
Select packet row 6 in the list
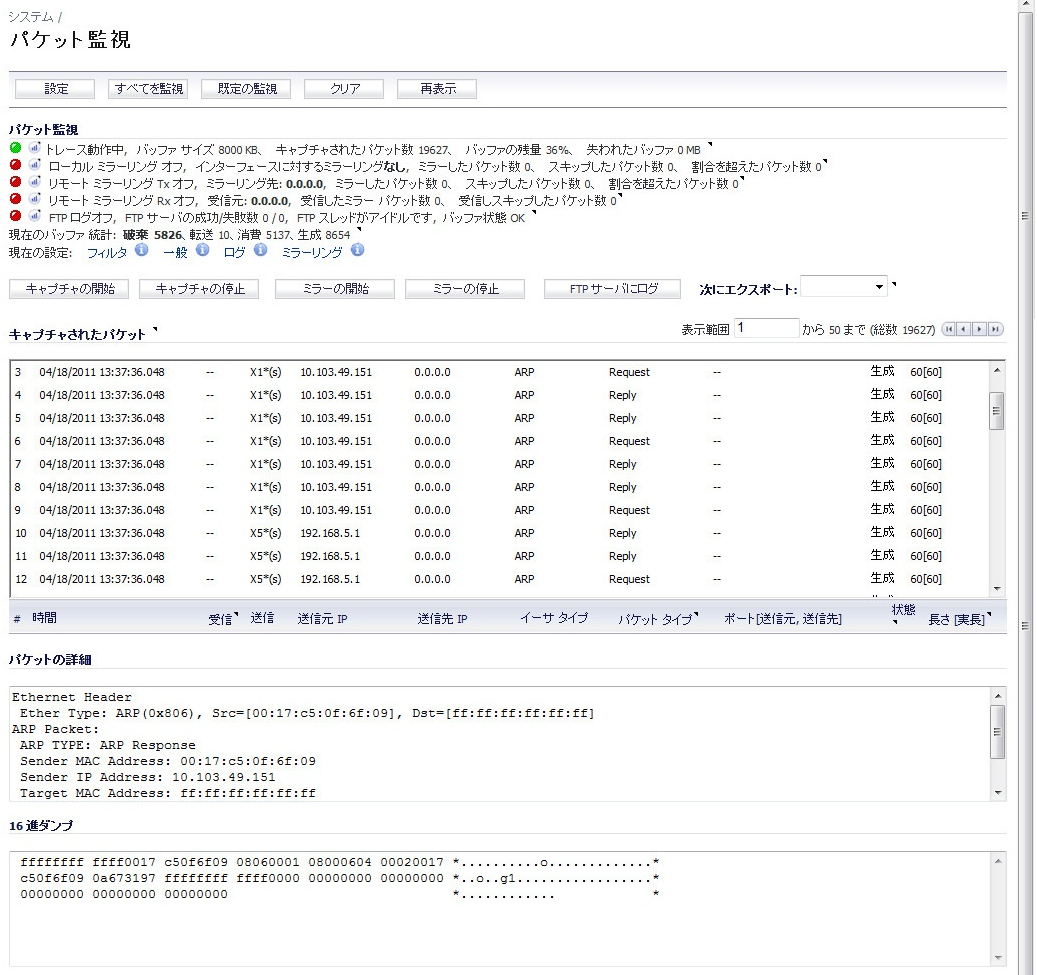click(500, 441)
